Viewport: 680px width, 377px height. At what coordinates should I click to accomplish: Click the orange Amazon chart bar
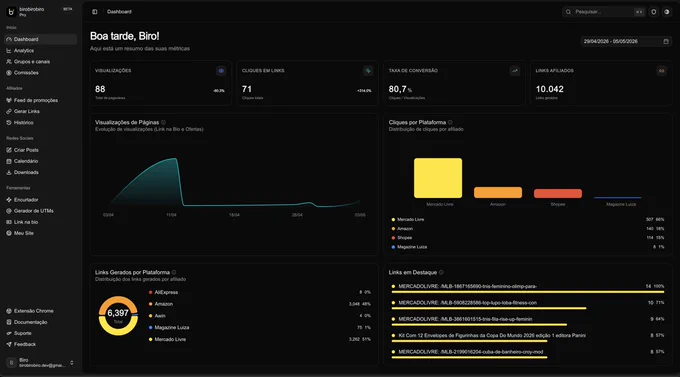(x=498, y=193)
